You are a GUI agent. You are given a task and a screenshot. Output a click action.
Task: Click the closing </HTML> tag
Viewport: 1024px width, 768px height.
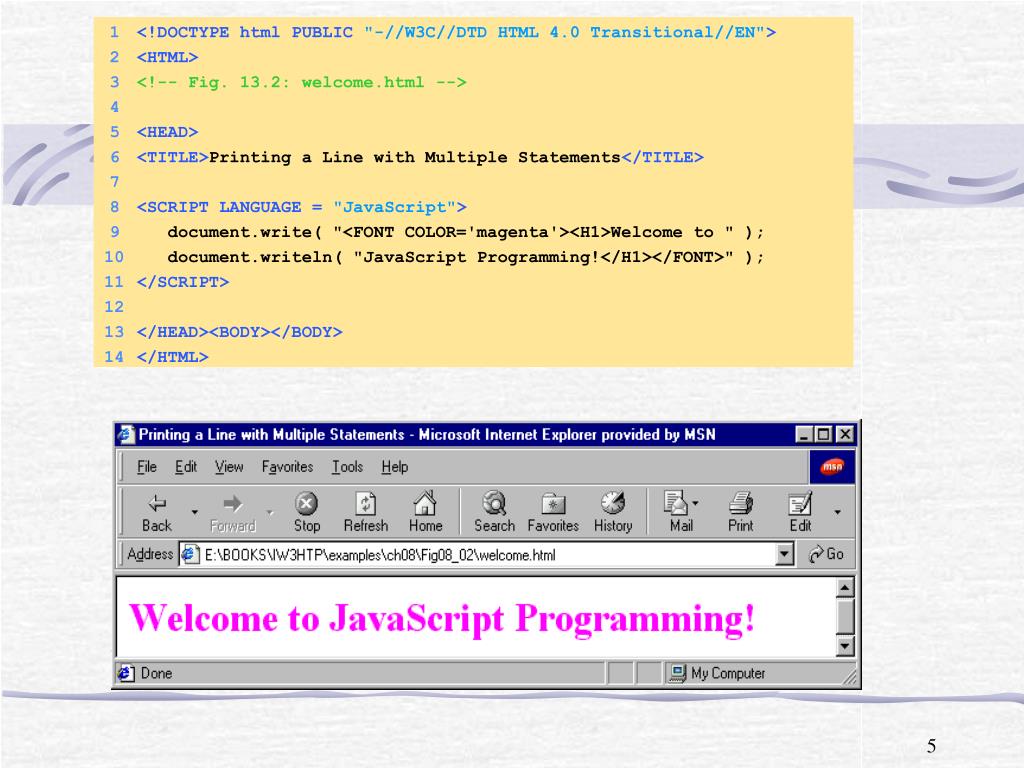coord(172,357)
